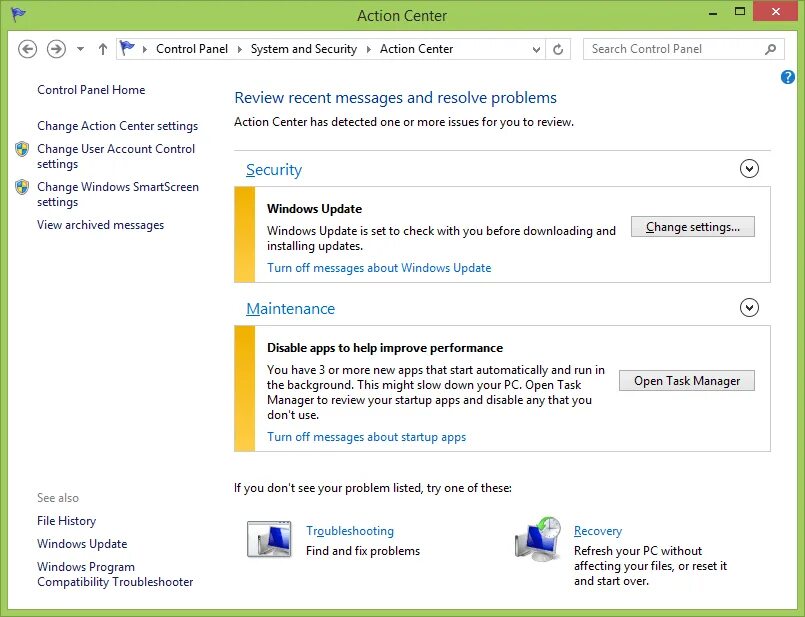805x617 pixels.
Task: Click the Troubleshooting computer icon
Action: [269, 539]
